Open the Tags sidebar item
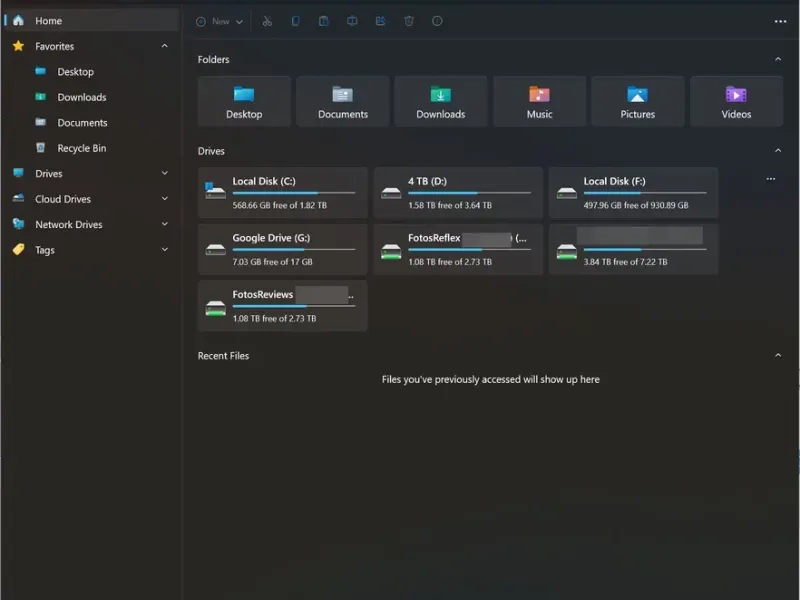The image size is (800, 600). 45,250
